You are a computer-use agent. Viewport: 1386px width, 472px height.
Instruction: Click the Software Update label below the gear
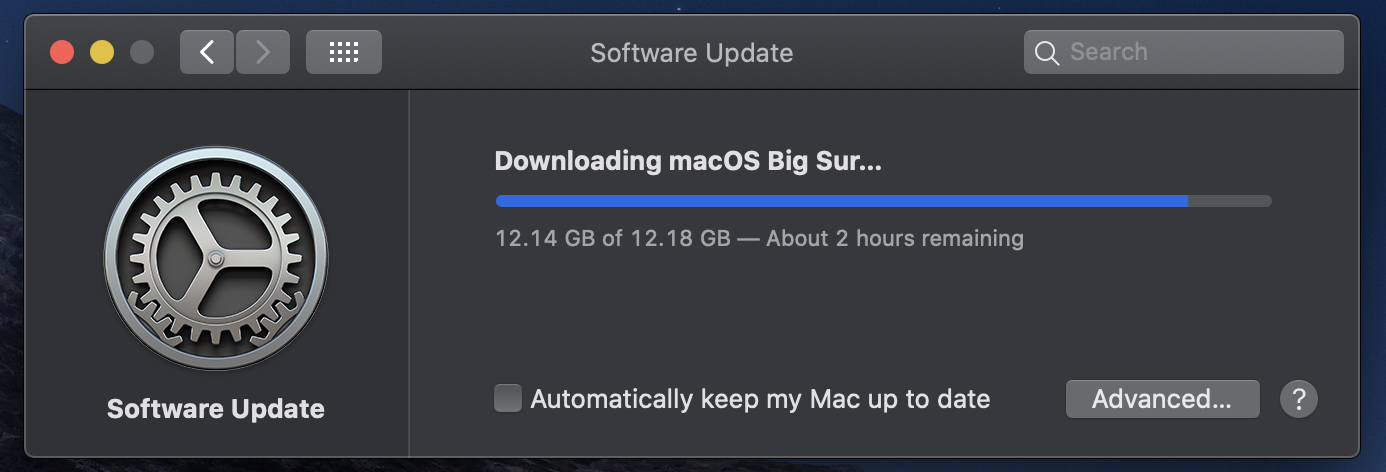(216, 408)
